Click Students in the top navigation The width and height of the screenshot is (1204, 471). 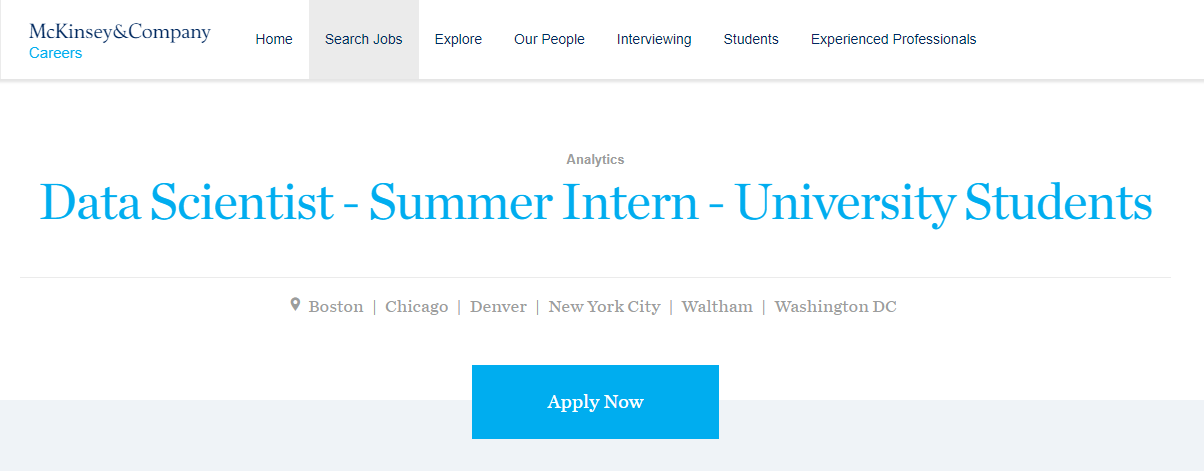tap(751, 40)
